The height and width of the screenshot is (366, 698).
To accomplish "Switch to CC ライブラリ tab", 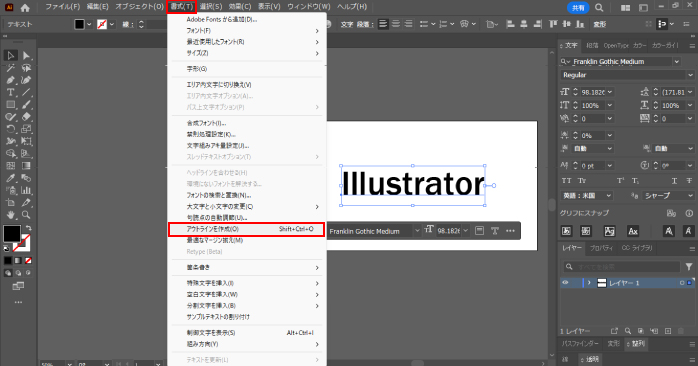I will click(x=637, y=248).
